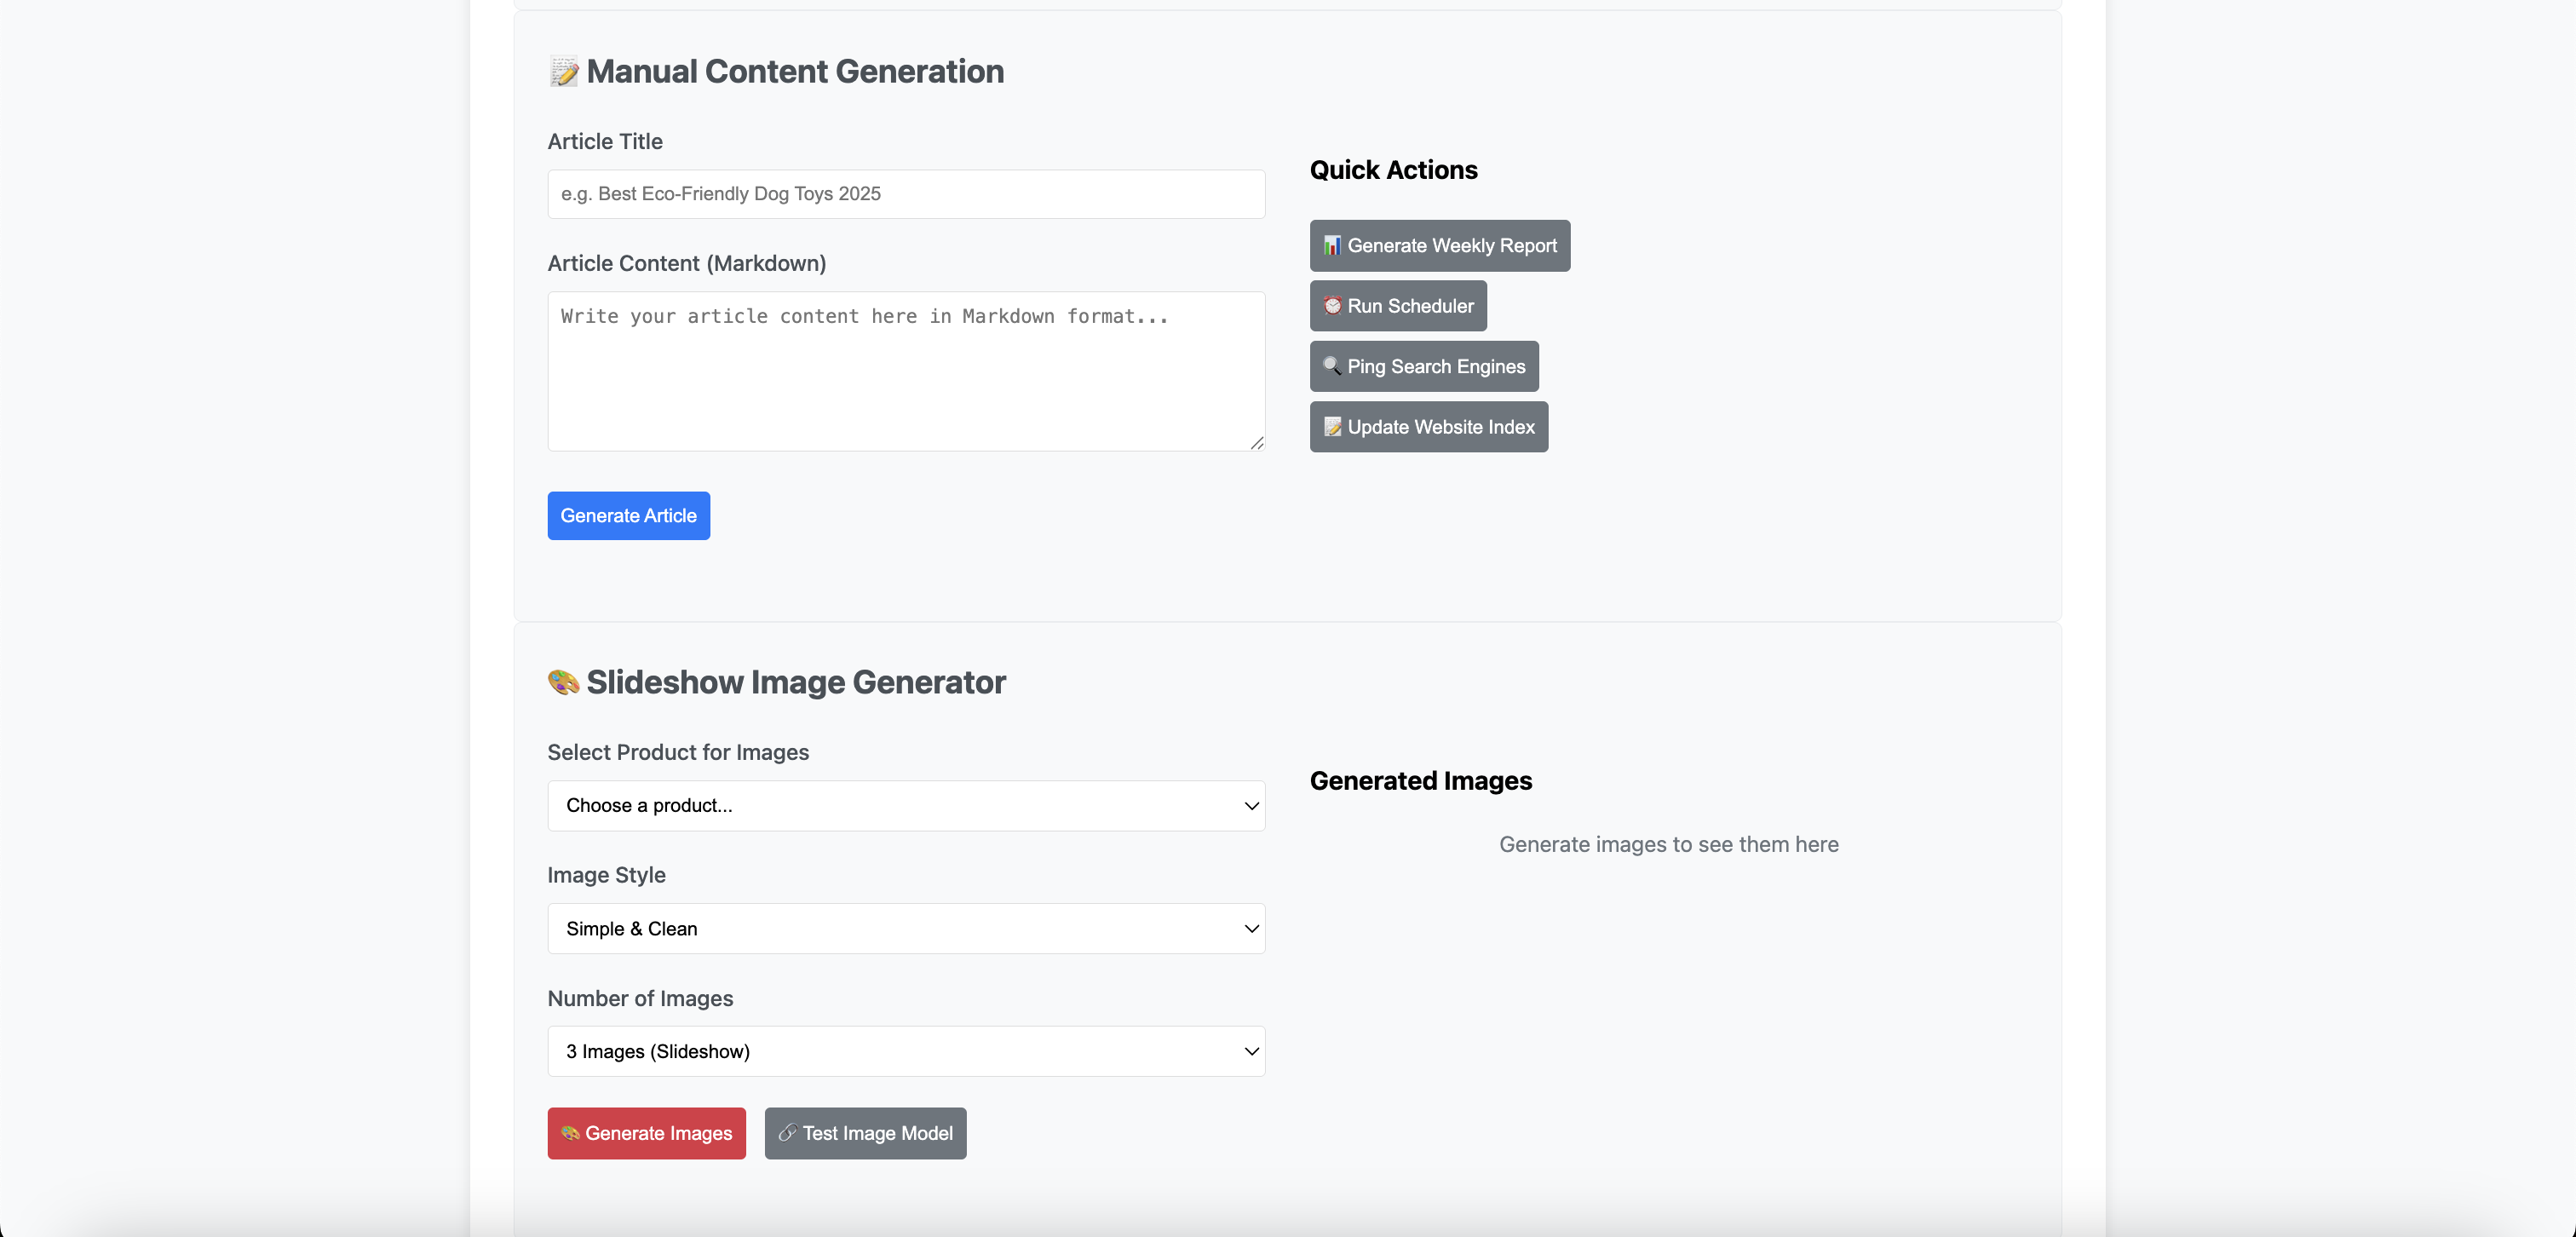Click the Ping Search Engines button text
The image size is (2576, 1237).
1436,367
